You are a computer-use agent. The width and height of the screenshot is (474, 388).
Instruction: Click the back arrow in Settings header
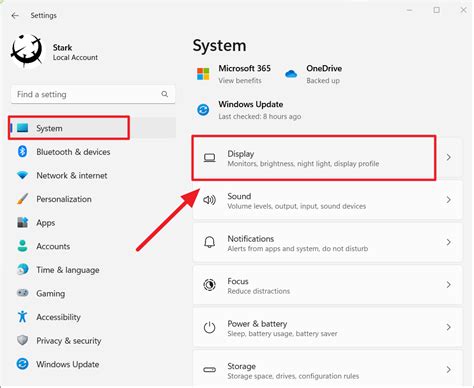pos(15,15)
